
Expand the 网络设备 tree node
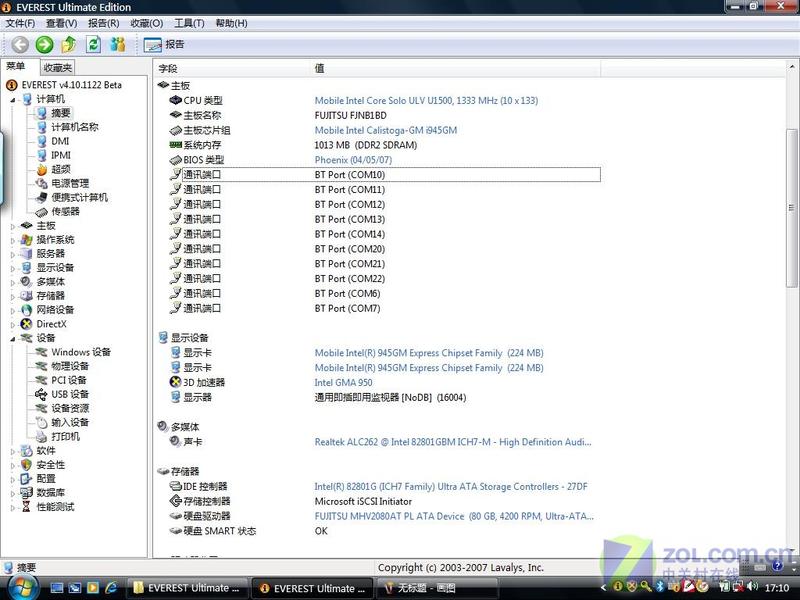[13, 310]
